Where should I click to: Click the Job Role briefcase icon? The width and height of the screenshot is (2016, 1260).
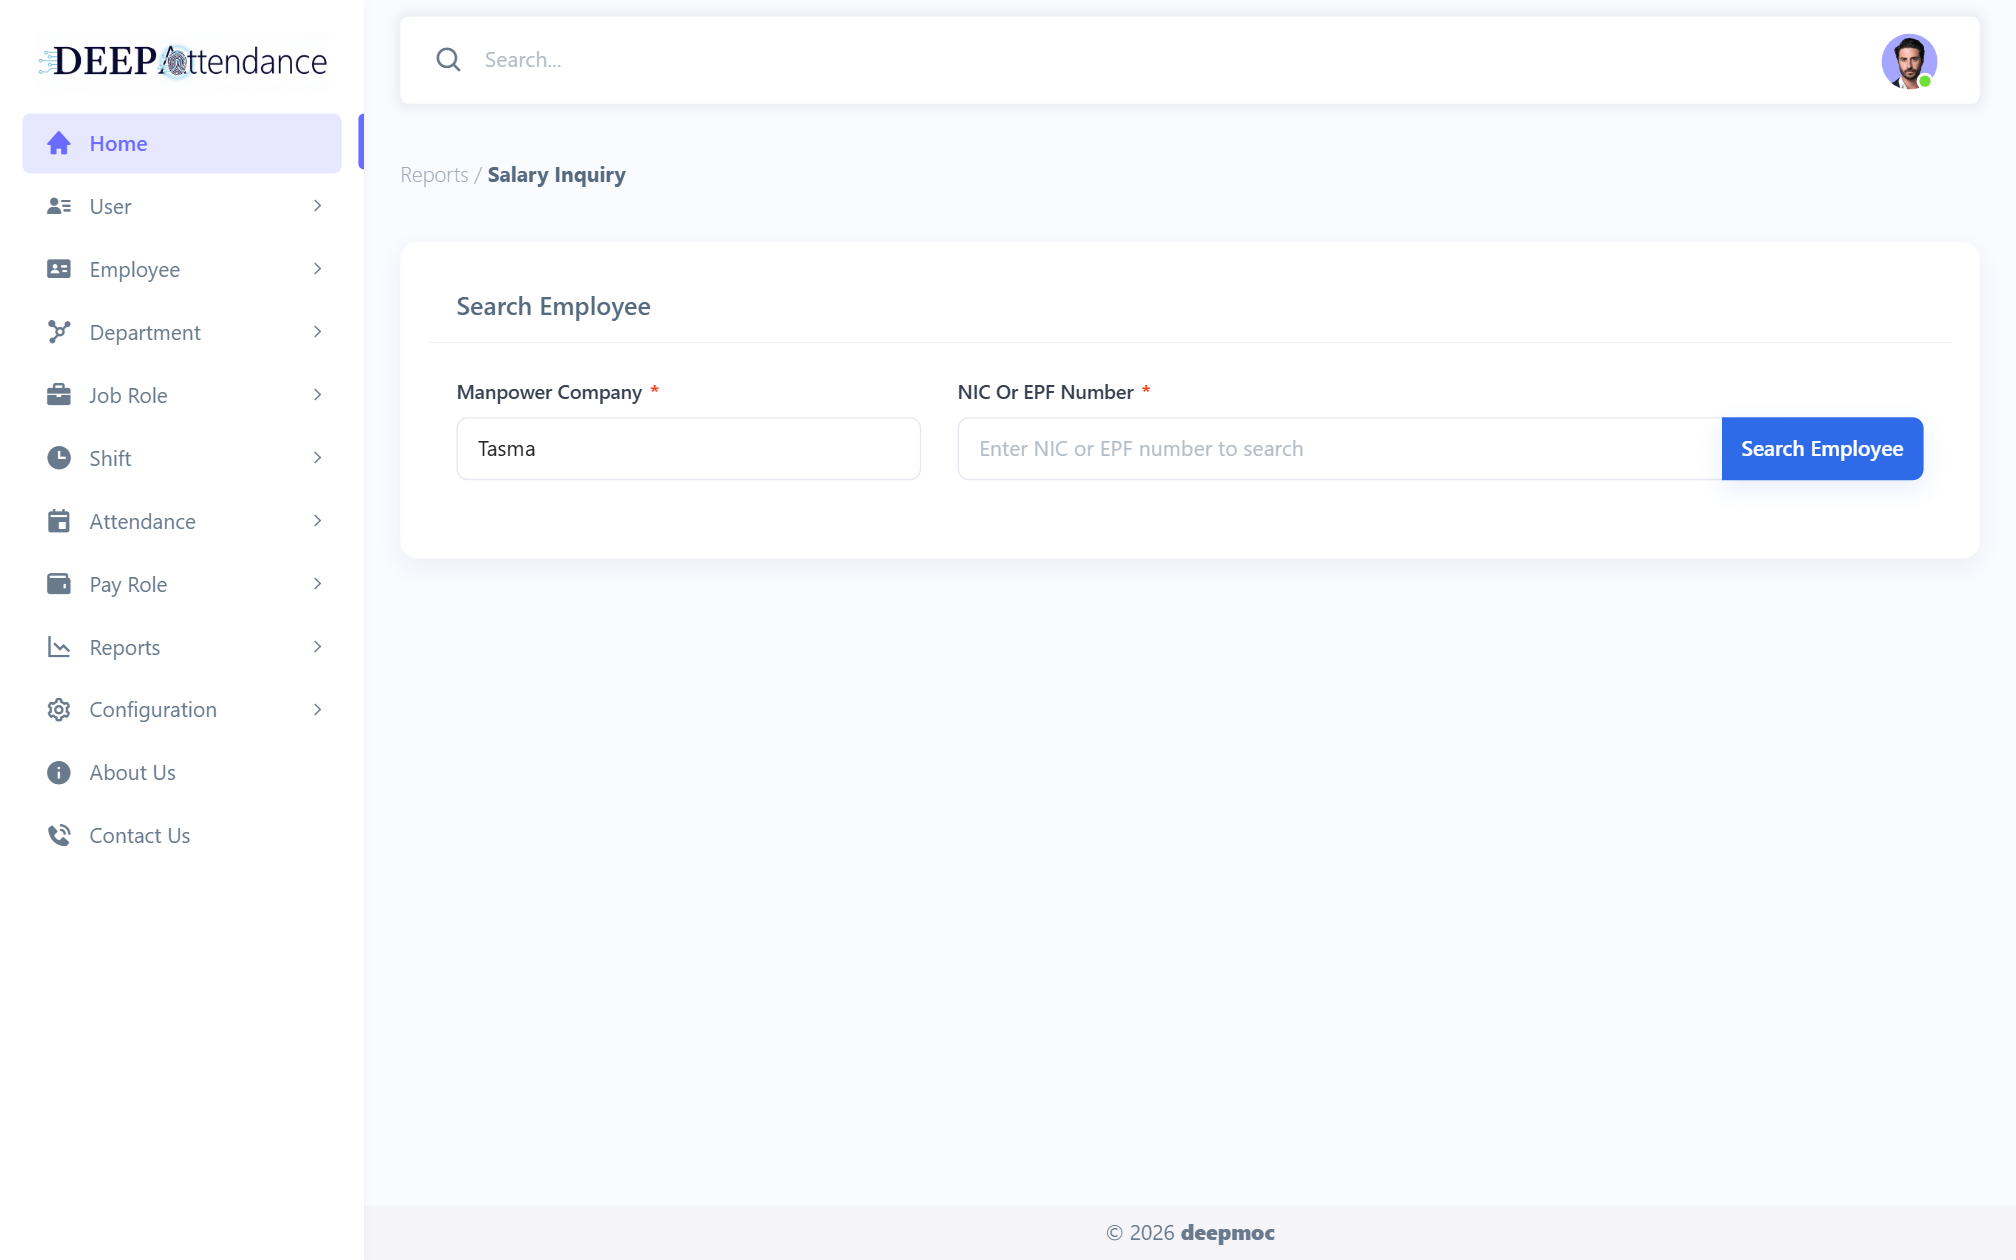[59, 395]
